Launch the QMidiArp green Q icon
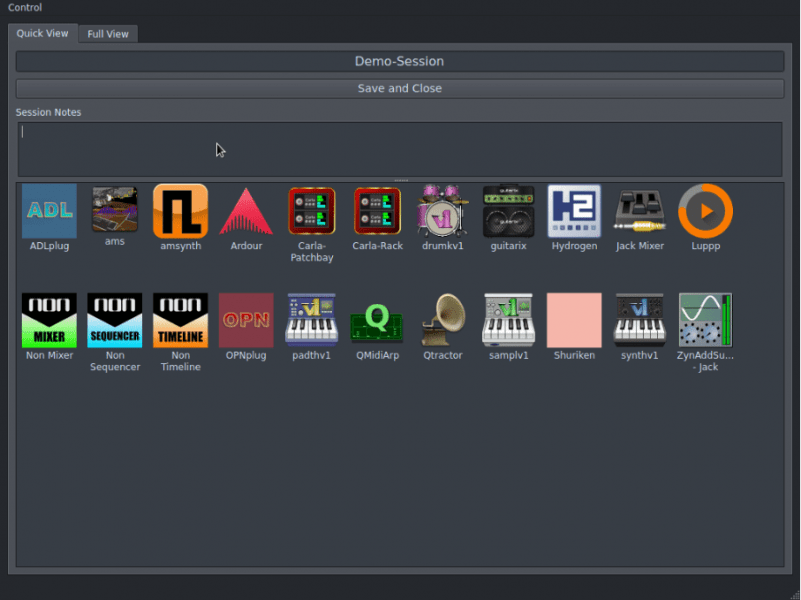Screen dimensions: 801x600 coord(377,322)
